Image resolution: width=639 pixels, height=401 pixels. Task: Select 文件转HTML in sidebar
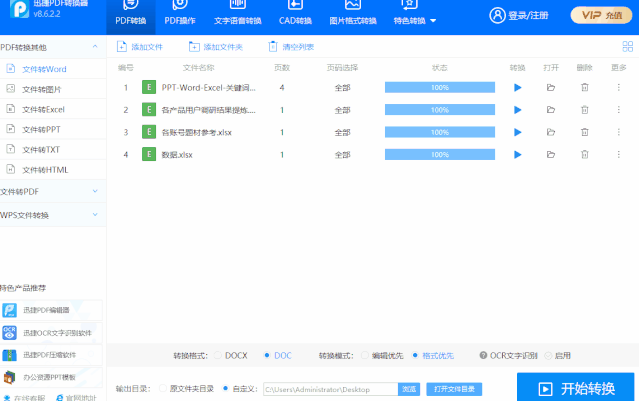point(53,170)
